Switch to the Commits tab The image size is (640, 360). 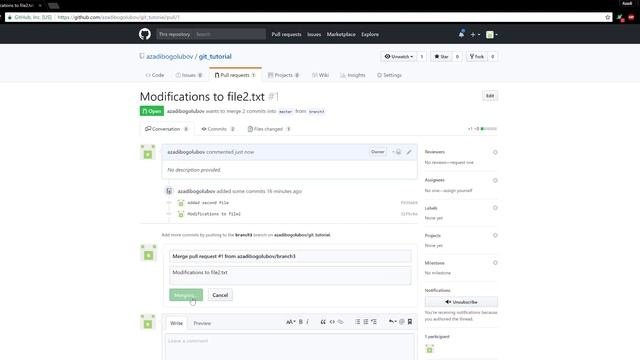[218, 129]
